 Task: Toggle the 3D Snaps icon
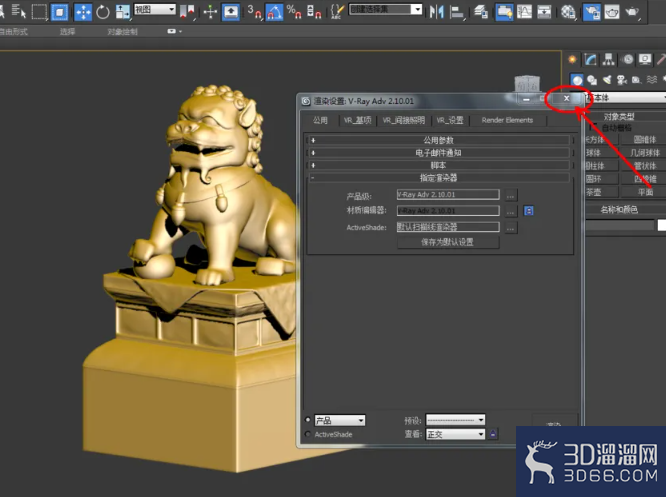254,12
